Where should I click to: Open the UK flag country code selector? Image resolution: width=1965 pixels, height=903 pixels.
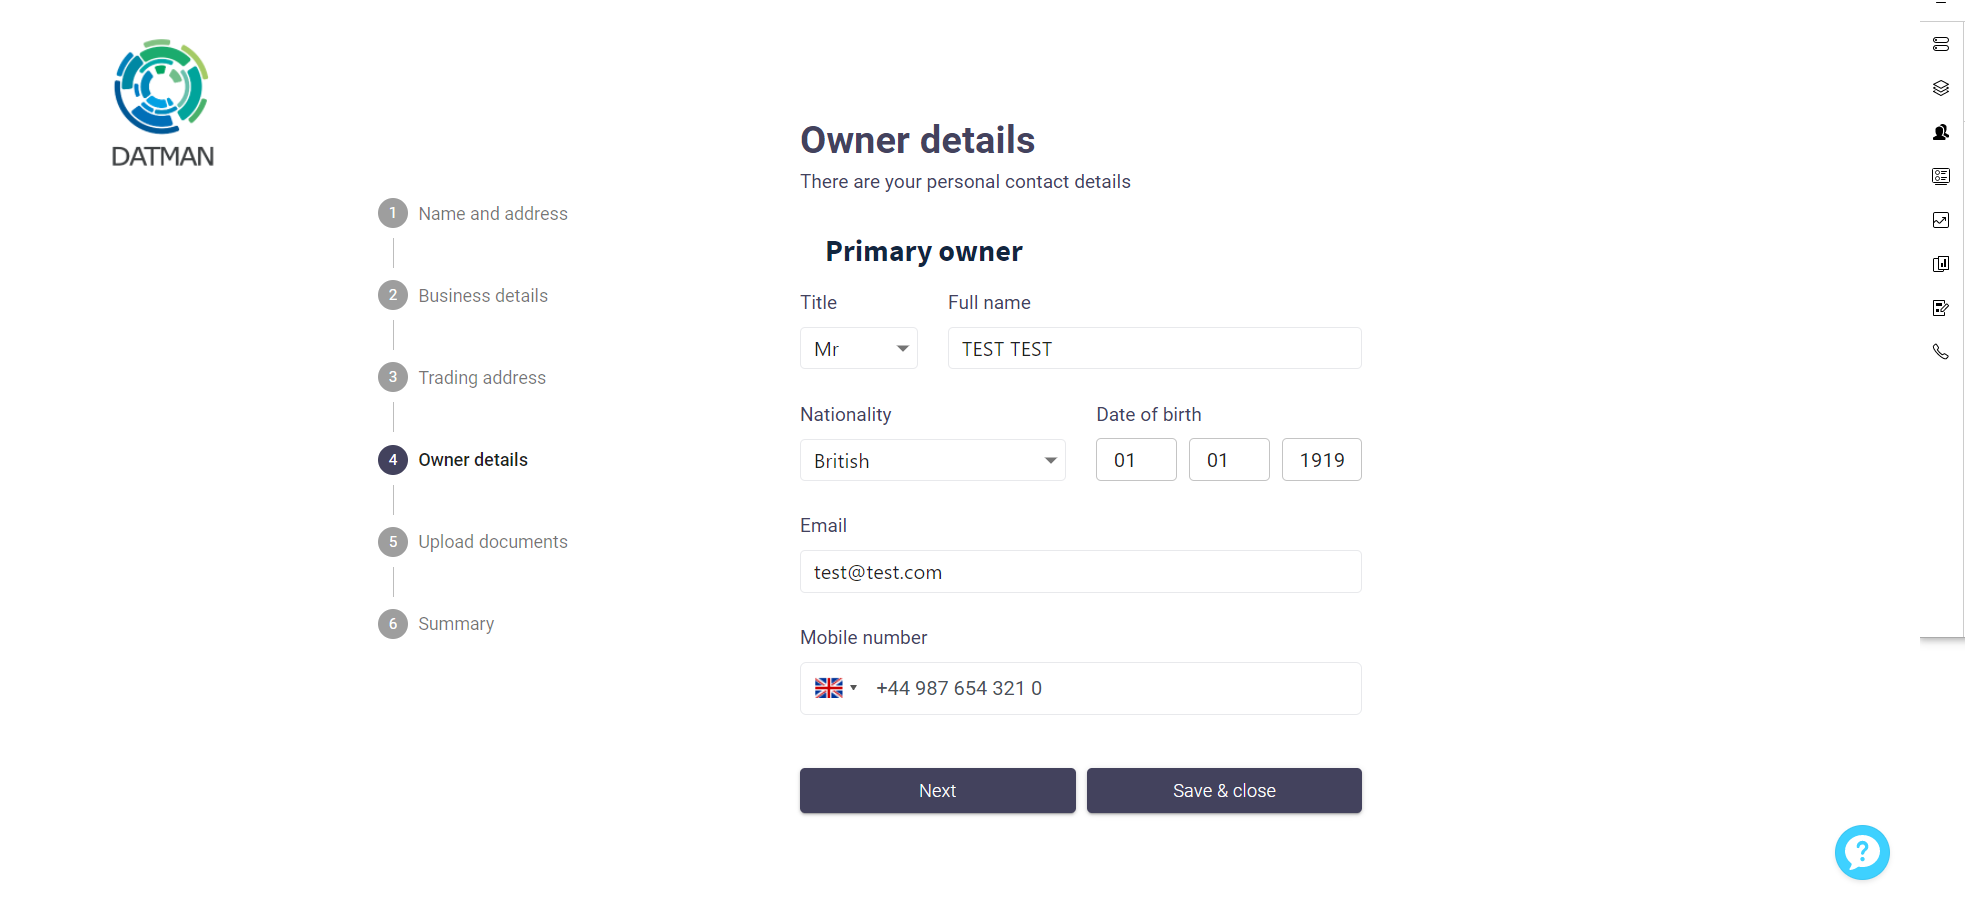836,688
